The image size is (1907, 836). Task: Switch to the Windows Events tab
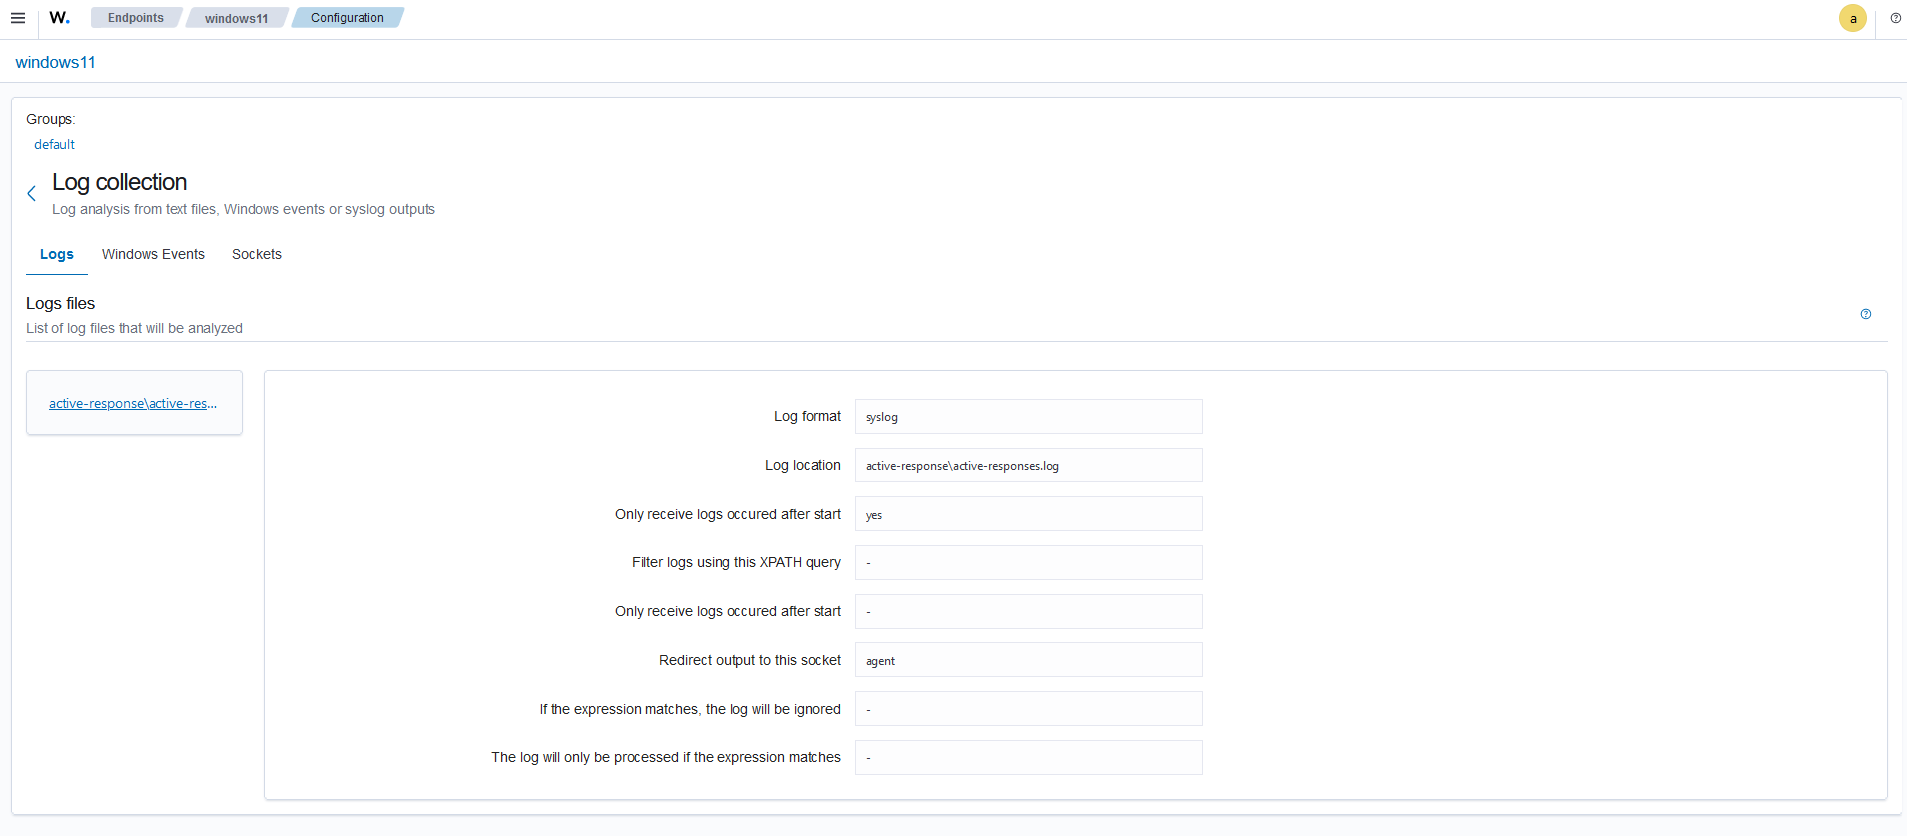[x=153, y=254]
